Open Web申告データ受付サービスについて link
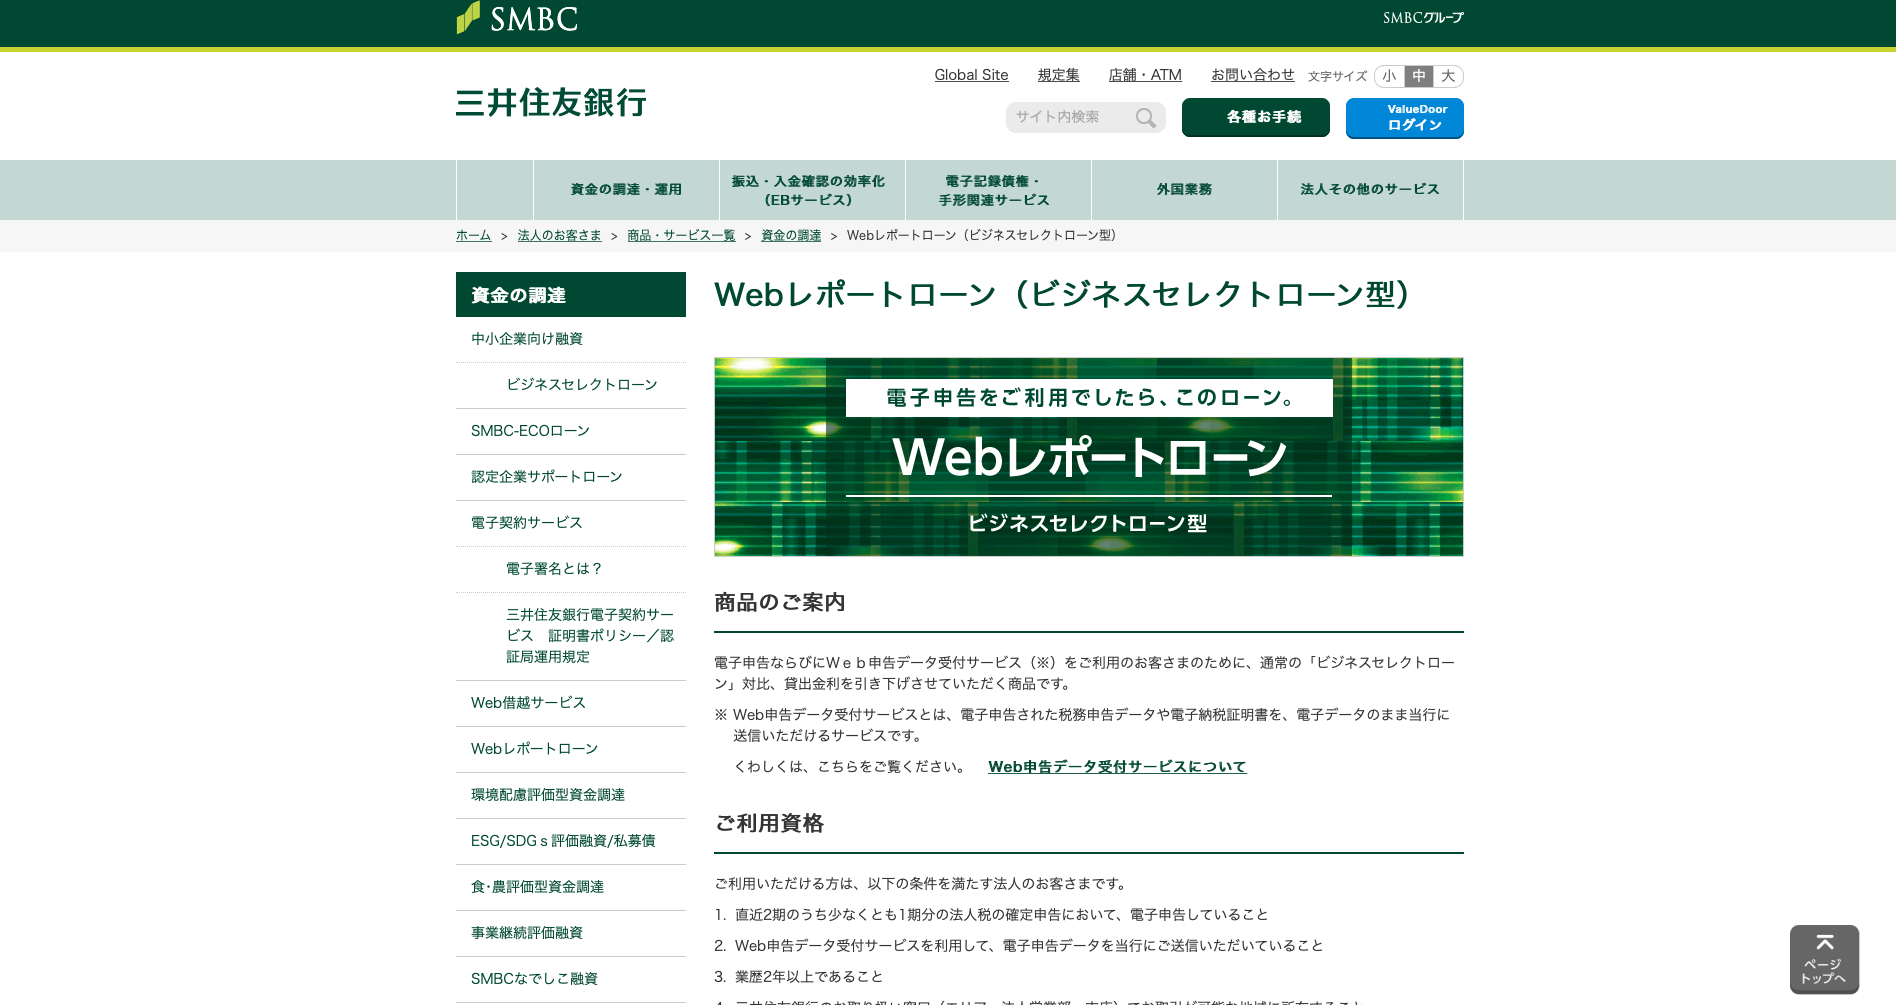This screenshot has height=1005, width=1896. (x=1117, y=767)
